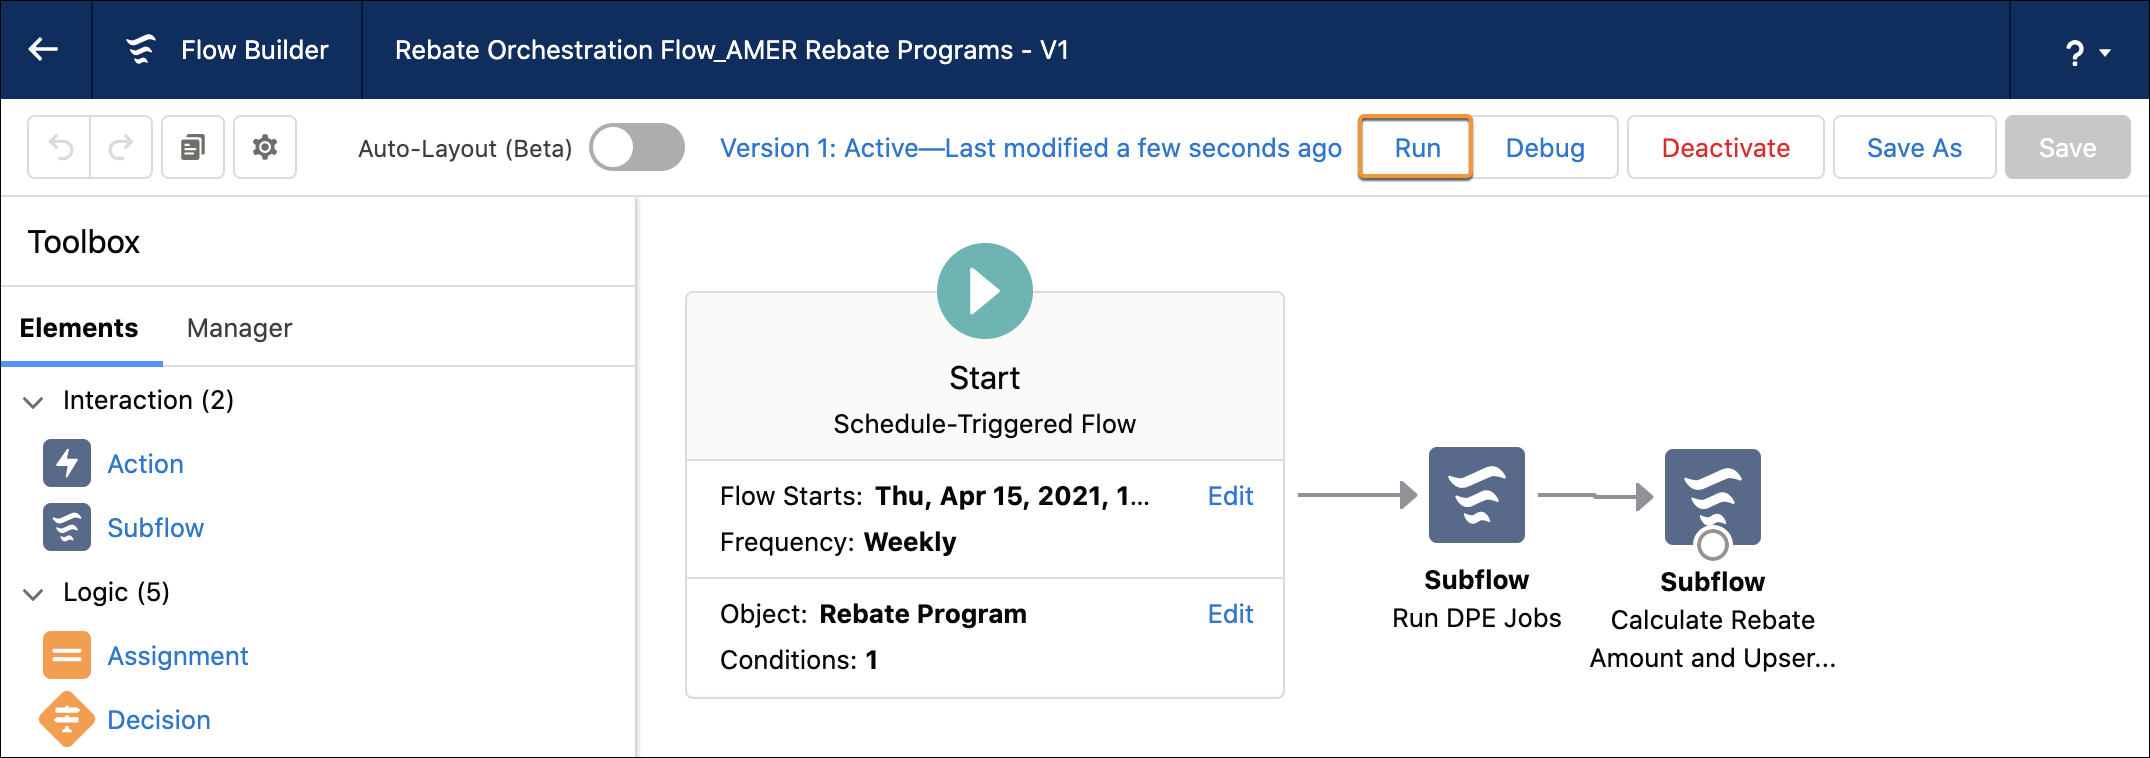2150x758 pixels.
Task: Switch to the Manager tab
Action: click(x=238, y=327)
